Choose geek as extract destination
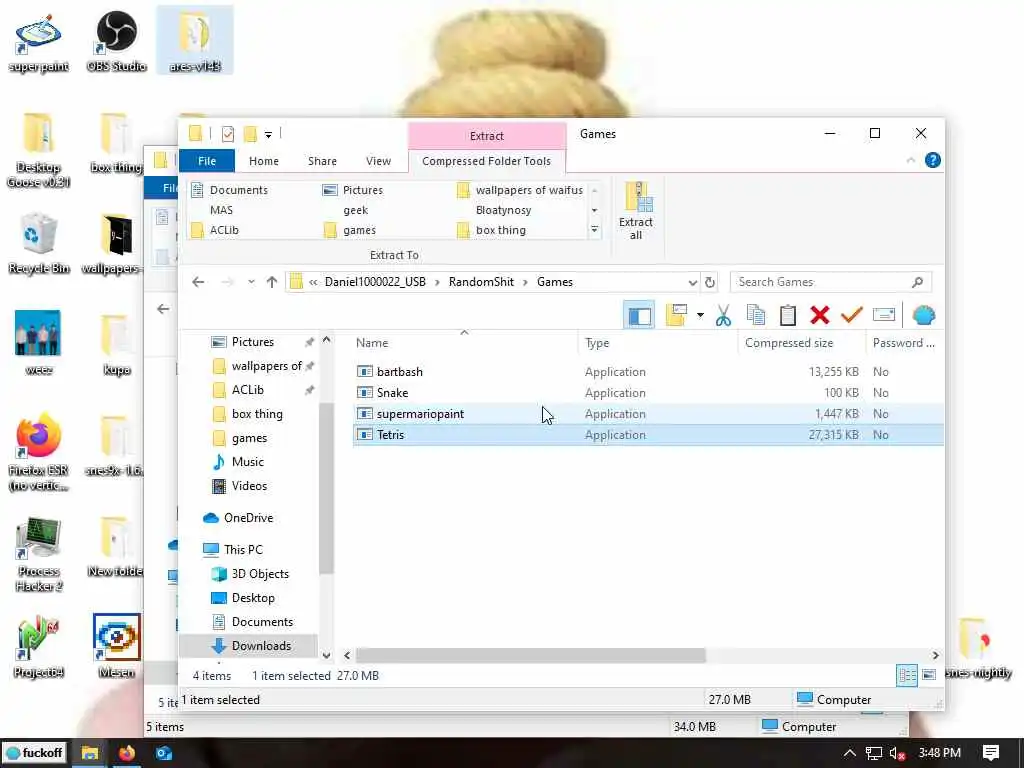 point(355,210)
